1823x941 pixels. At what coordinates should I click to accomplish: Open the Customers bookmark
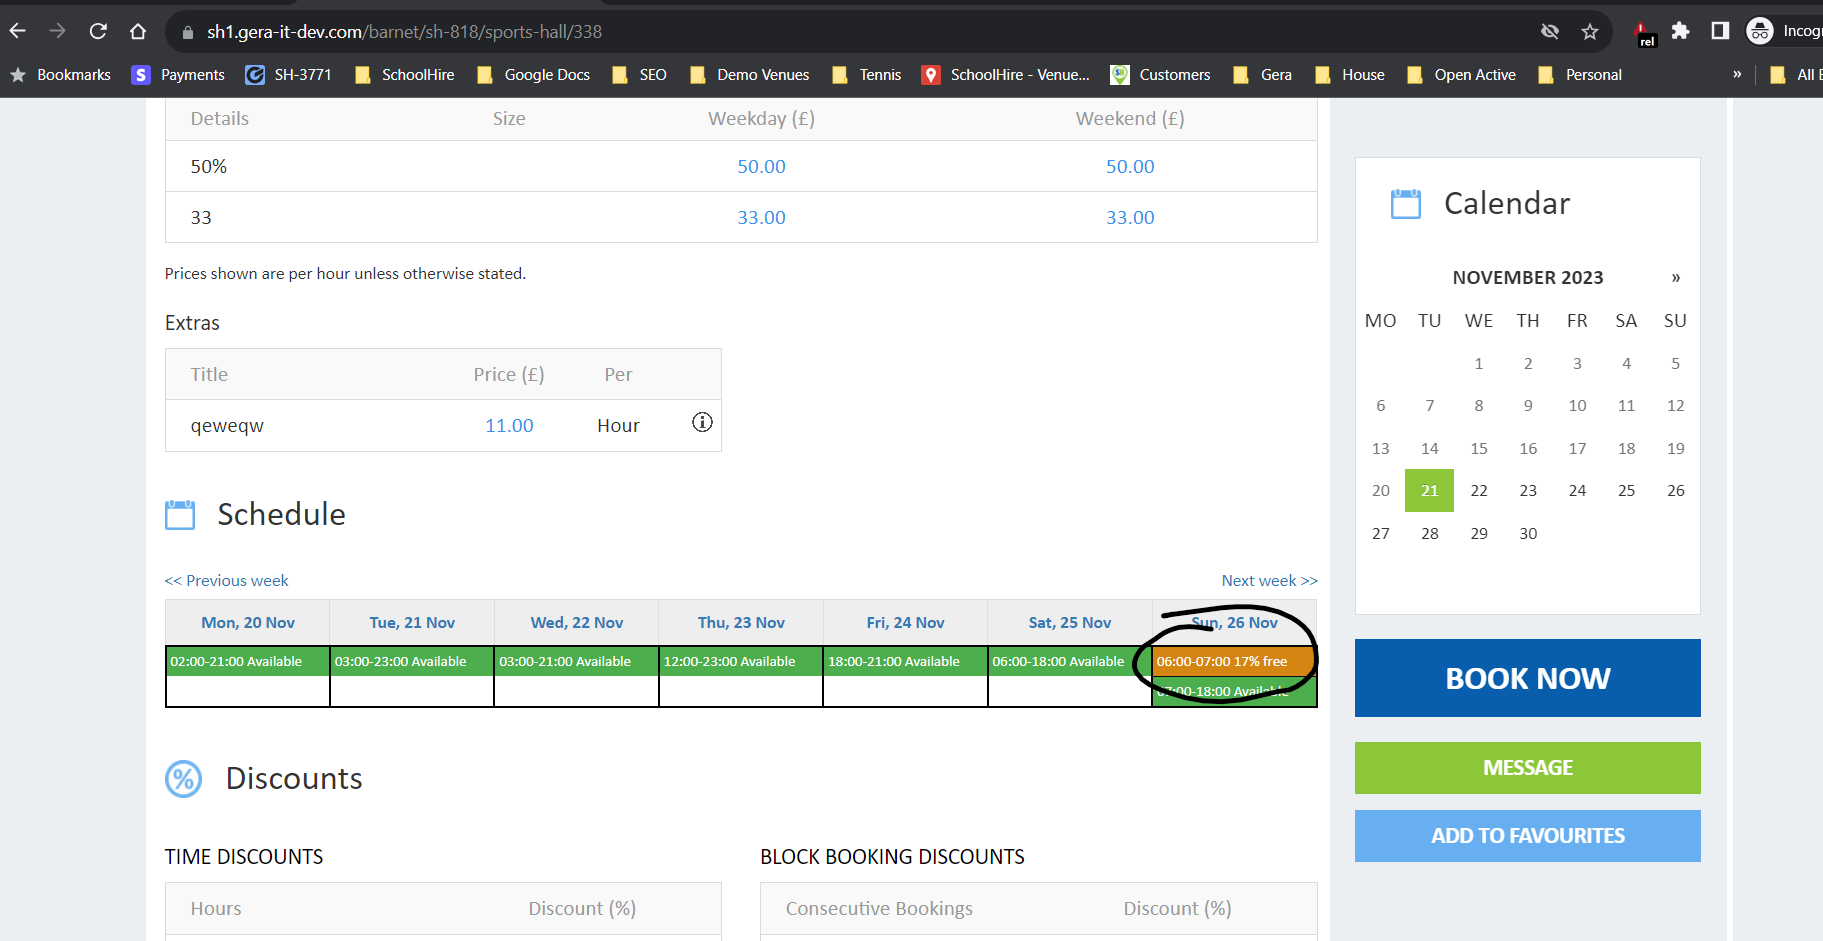(1161, 75)
